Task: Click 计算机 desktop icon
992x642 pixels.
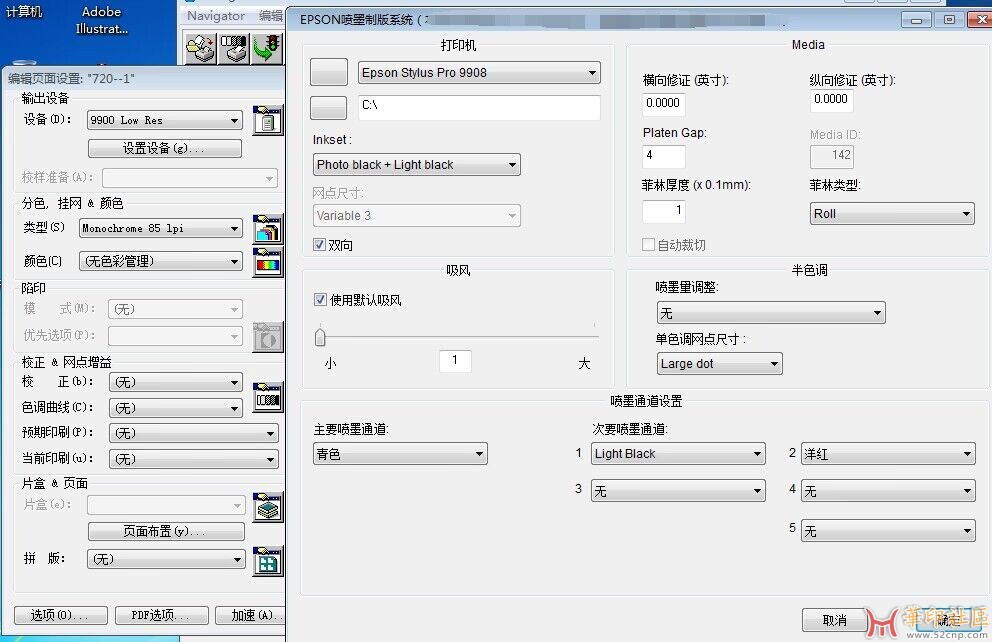Action: 23,12
